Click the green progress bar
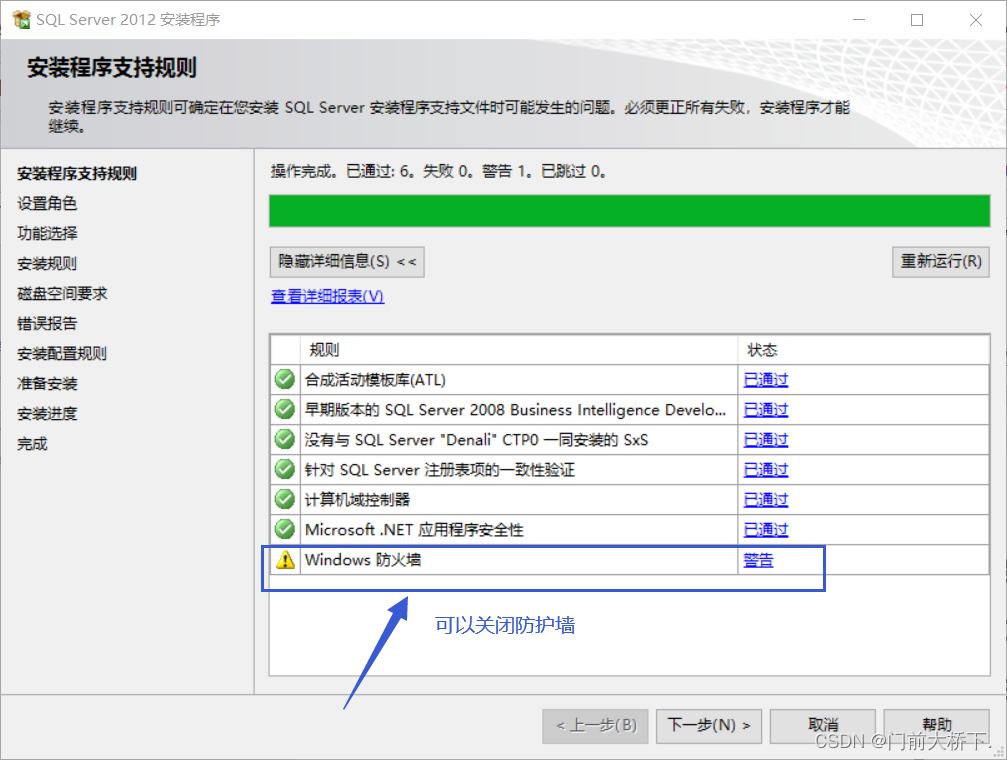1007x760 pixels. (629, 211)
